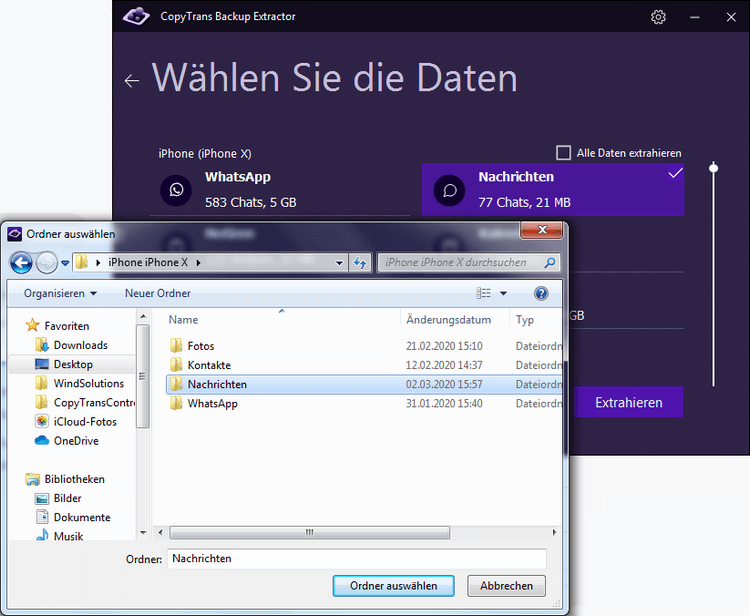Click the OneDrive cloud icon

pos(42,440)
